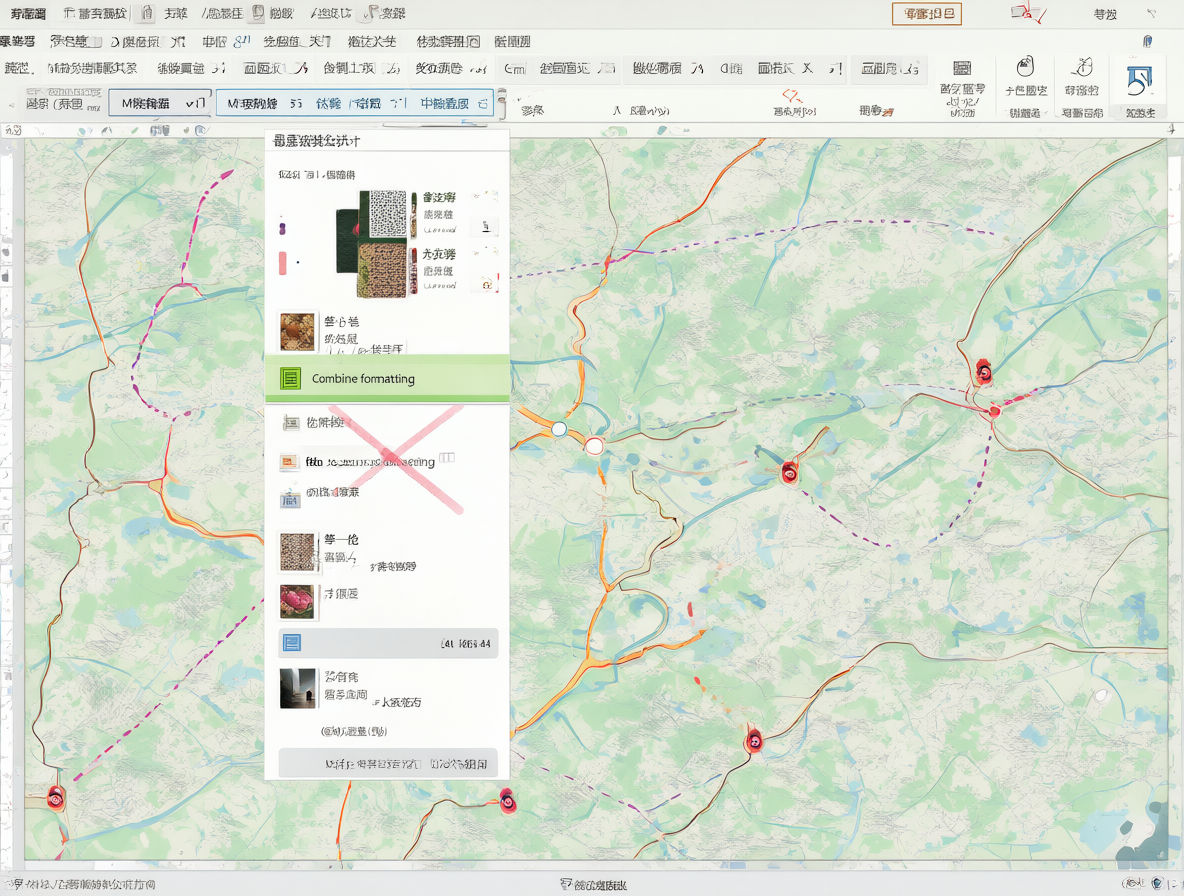Click the red-outlined white circle on the map
The image size is (1184, 896).
click(595, 445)
